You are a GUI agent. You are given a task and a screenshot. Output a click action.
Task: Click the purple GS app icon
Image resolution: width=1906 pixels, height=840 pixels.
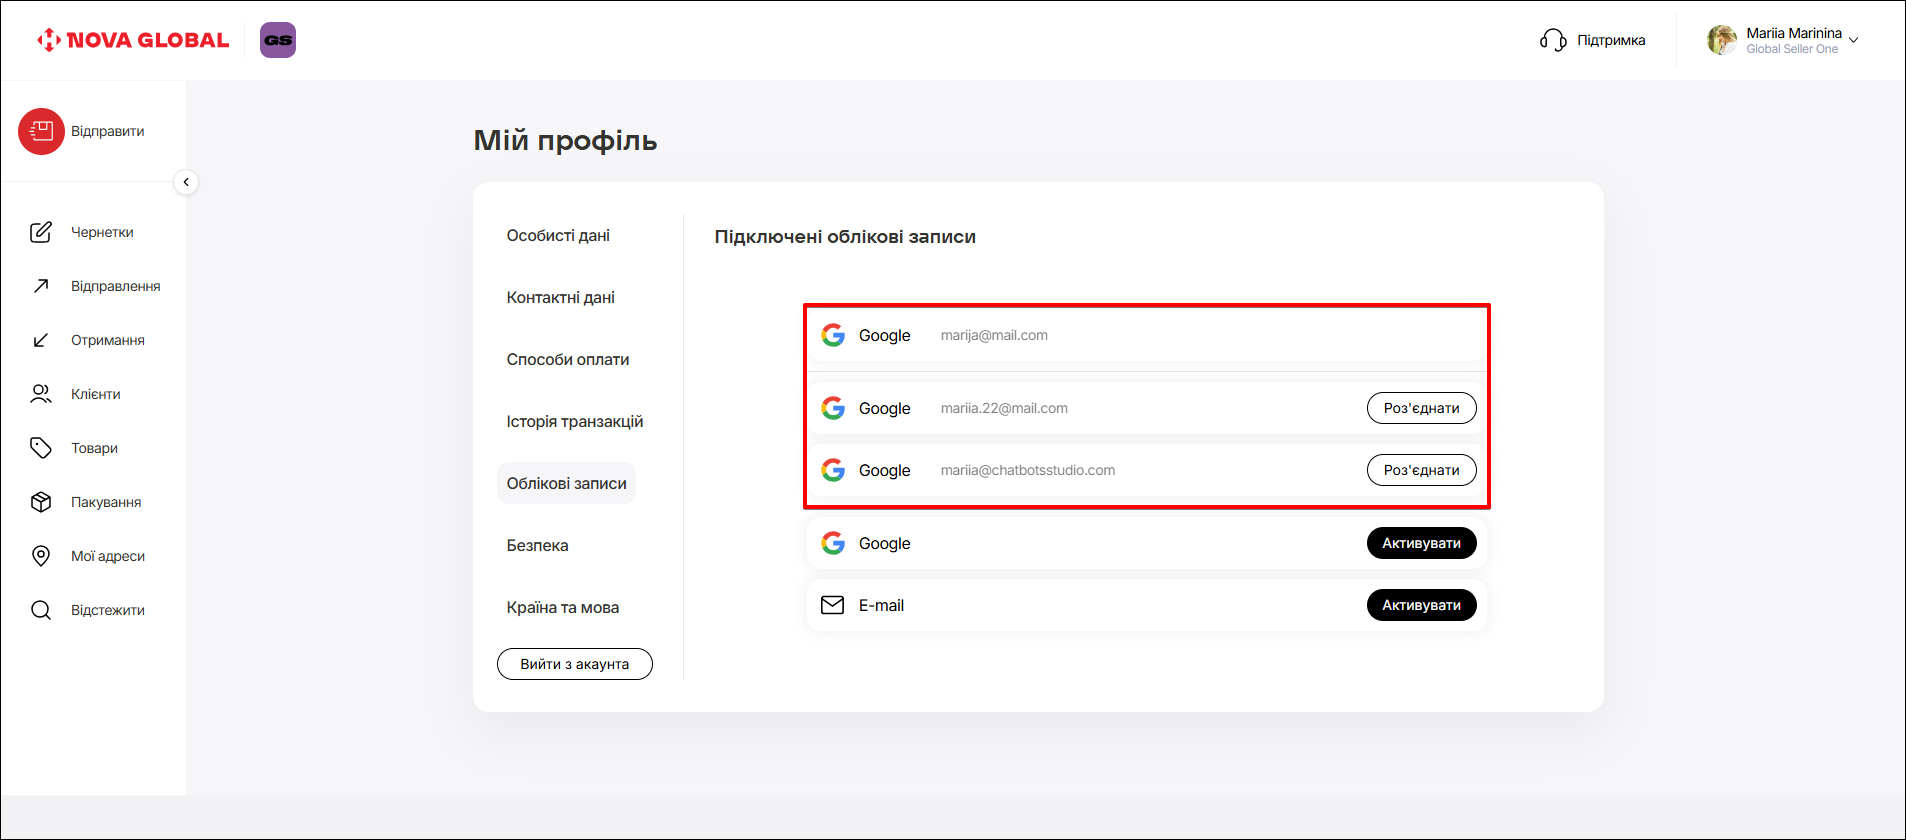[x=278, y=40]
